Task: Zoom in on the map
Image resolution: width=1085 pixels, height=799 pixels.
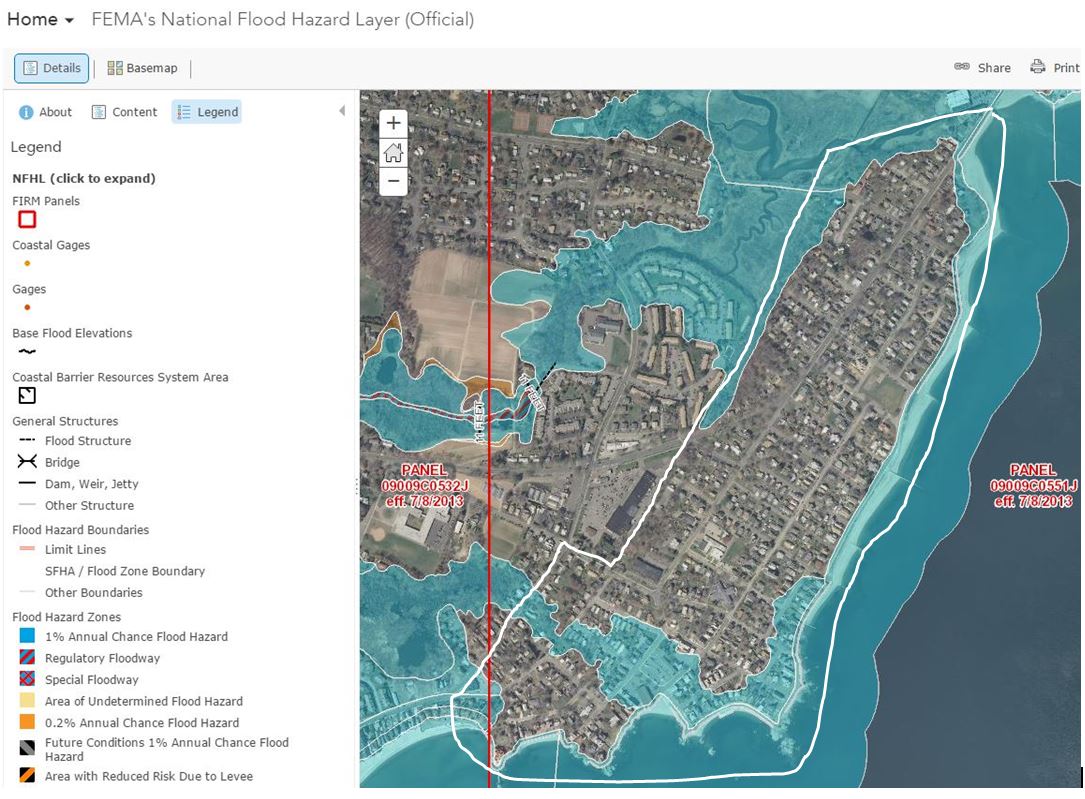Action: click(x=393, y=123)
